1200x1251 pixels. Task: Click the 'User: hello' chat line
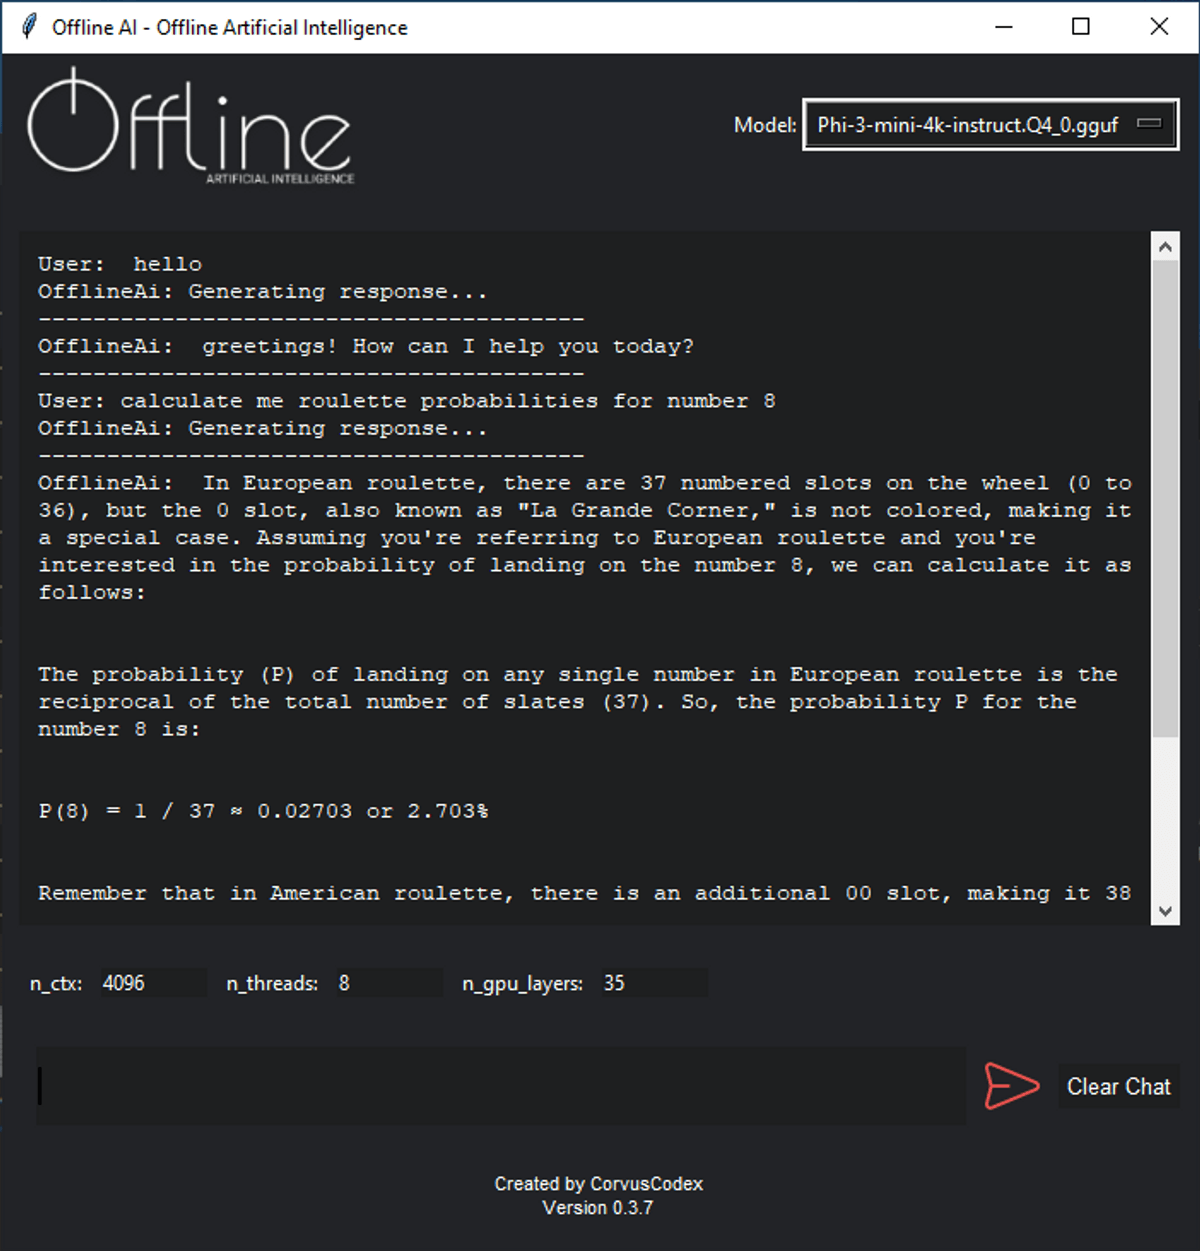click(x=120, y=264)
